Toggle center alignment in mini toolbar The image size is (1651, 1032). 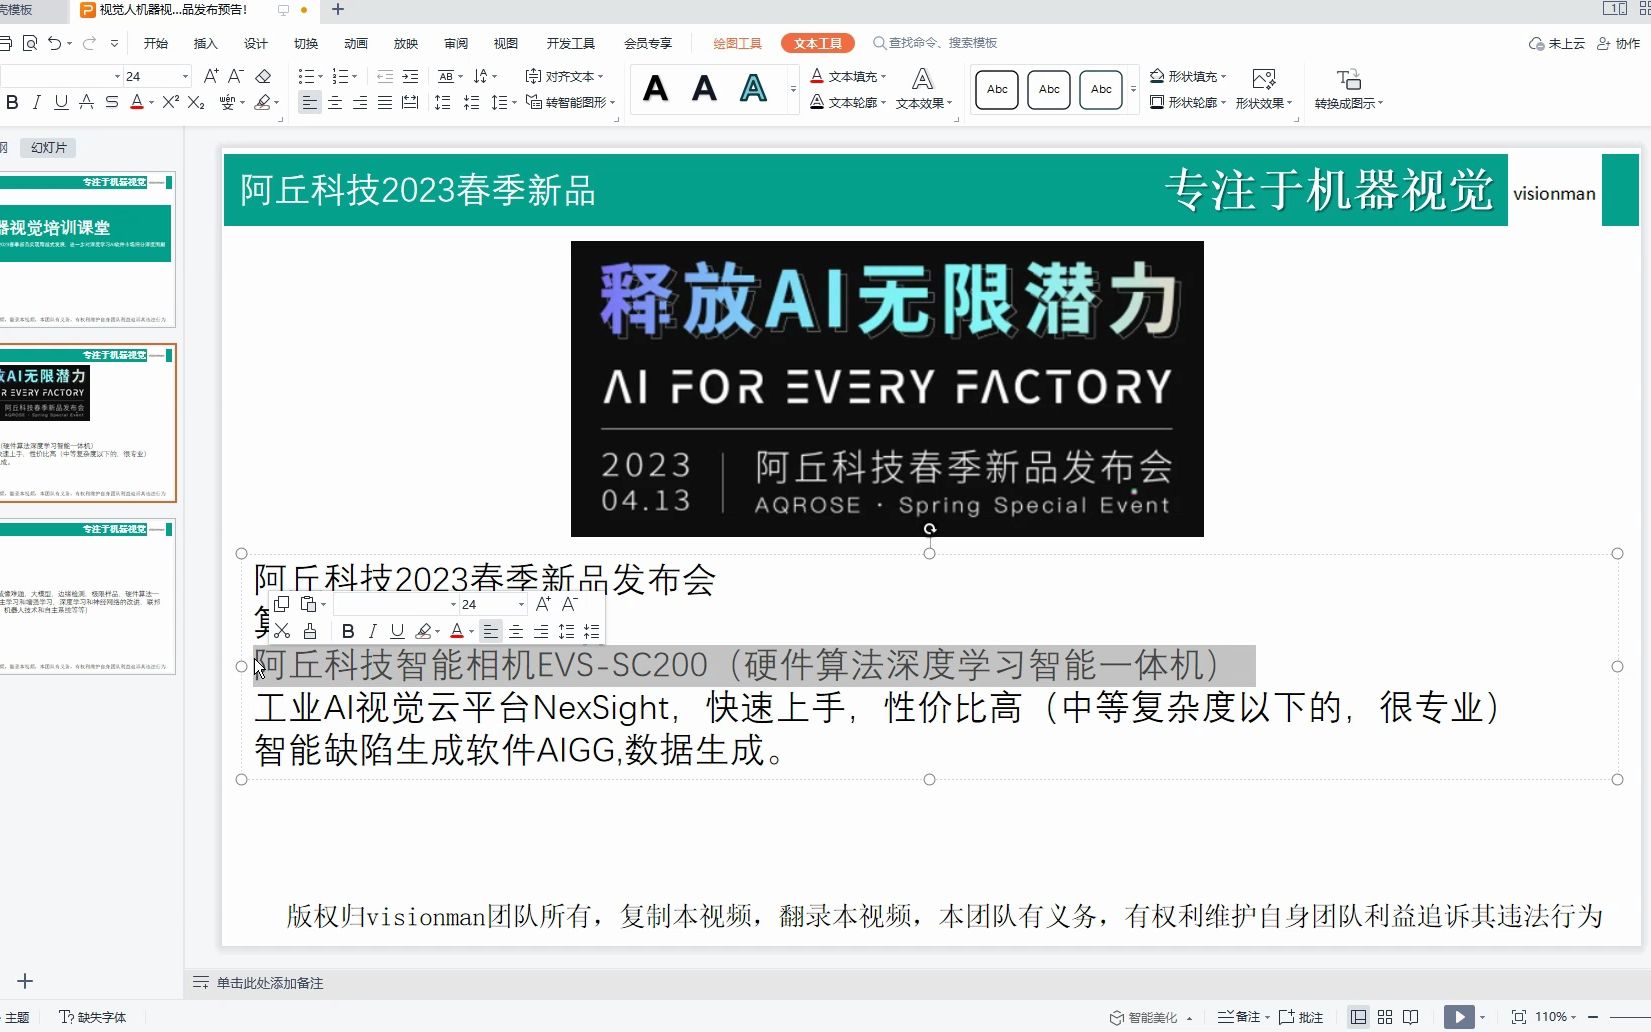(516, 631)
